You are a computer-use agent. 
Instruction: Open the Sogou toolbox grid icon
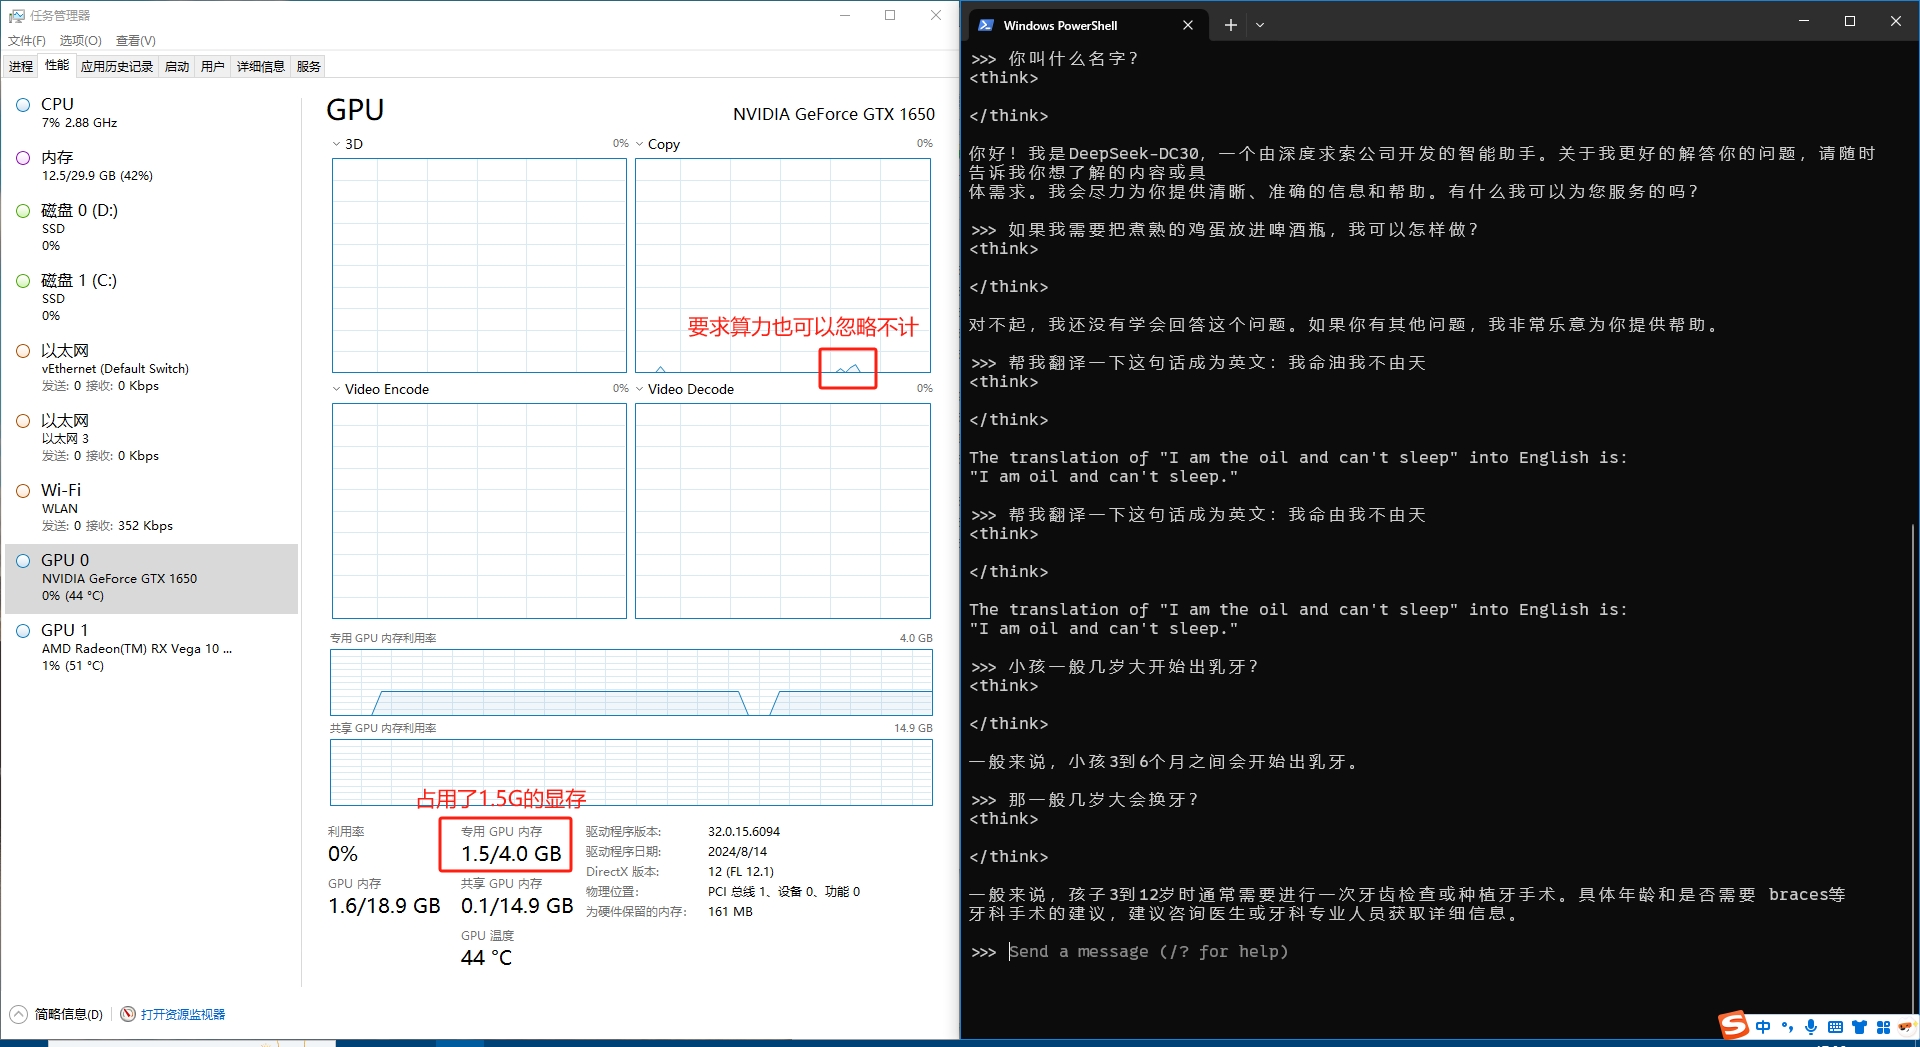(x=1883, y=1027)
